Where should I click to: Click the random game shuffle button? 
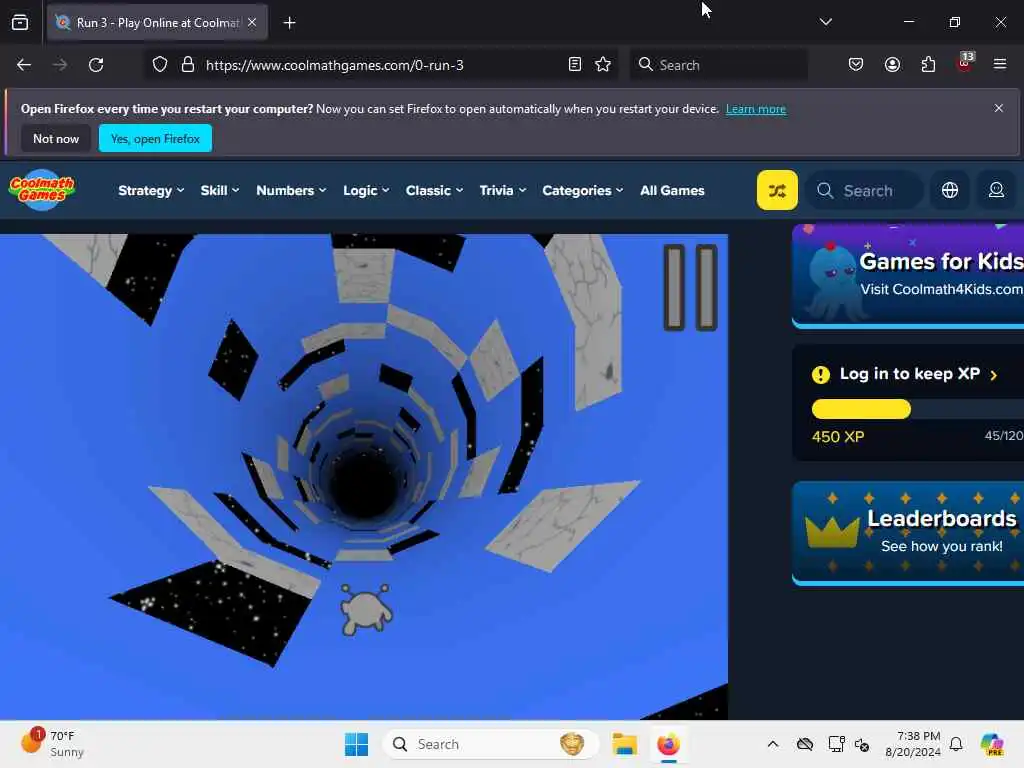pyautogui.click(x=777, y=190)
